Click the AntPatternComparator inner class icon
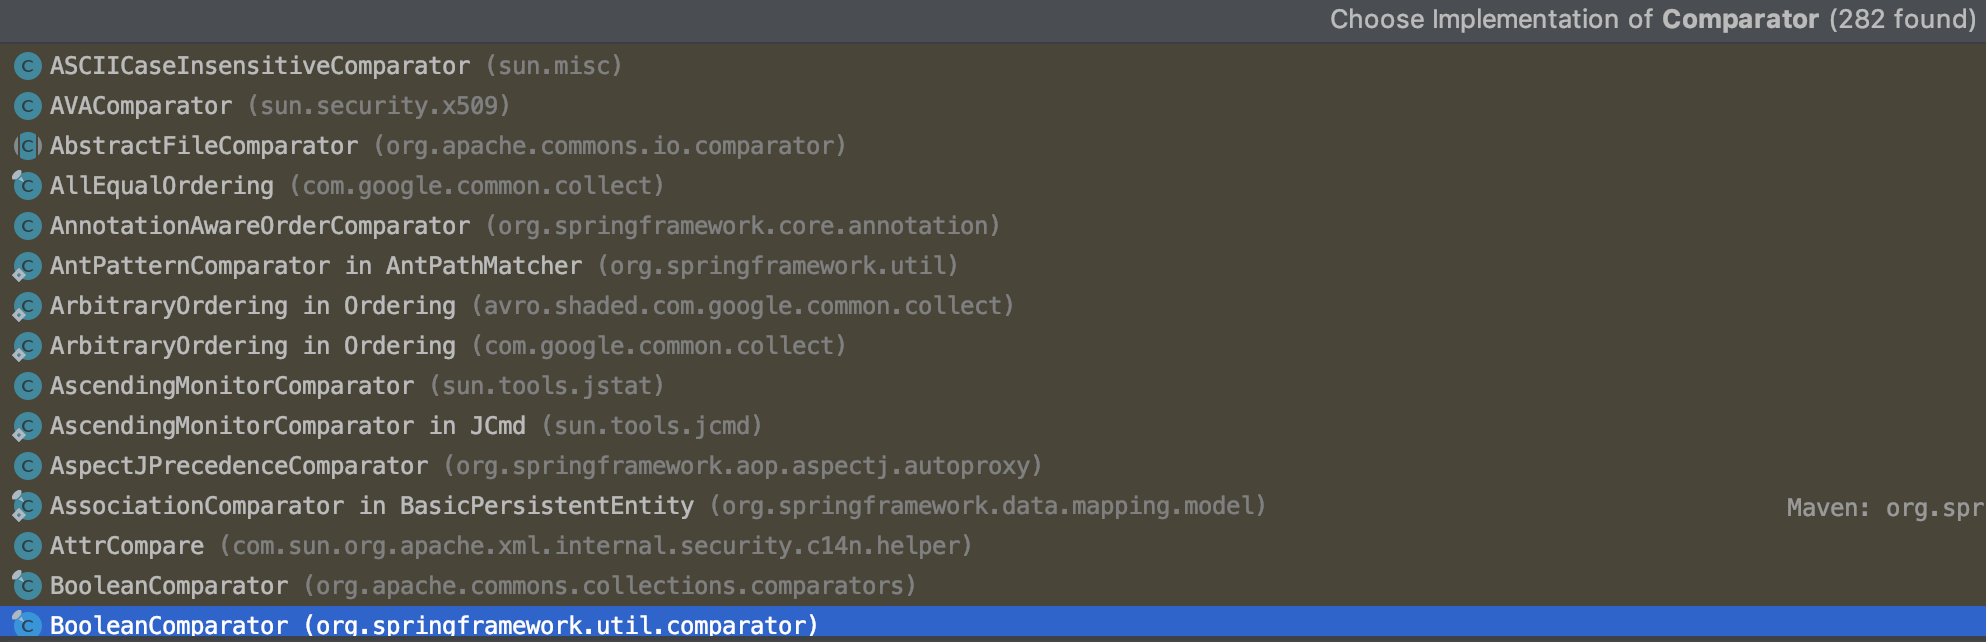Image resolution: width=1986 pixels, height=642 pixels. coord(27,266)
